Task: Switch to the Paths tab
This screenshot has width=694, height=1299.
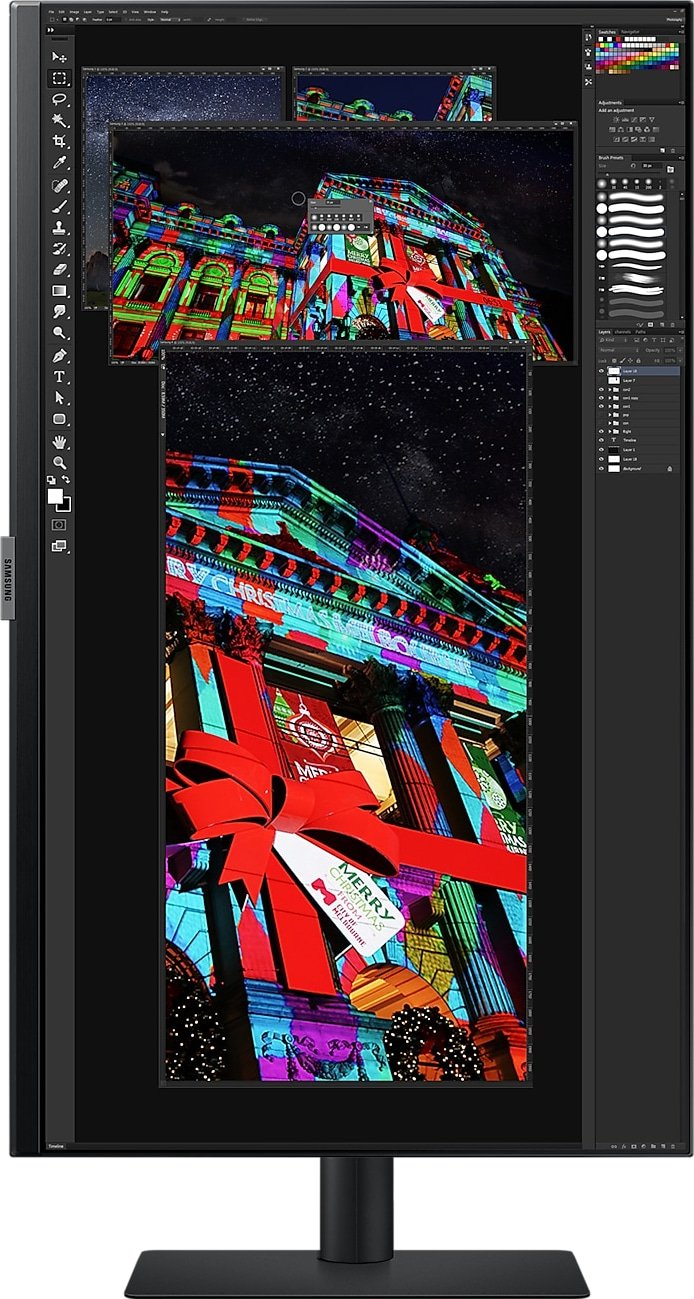Action: [641, 332]
